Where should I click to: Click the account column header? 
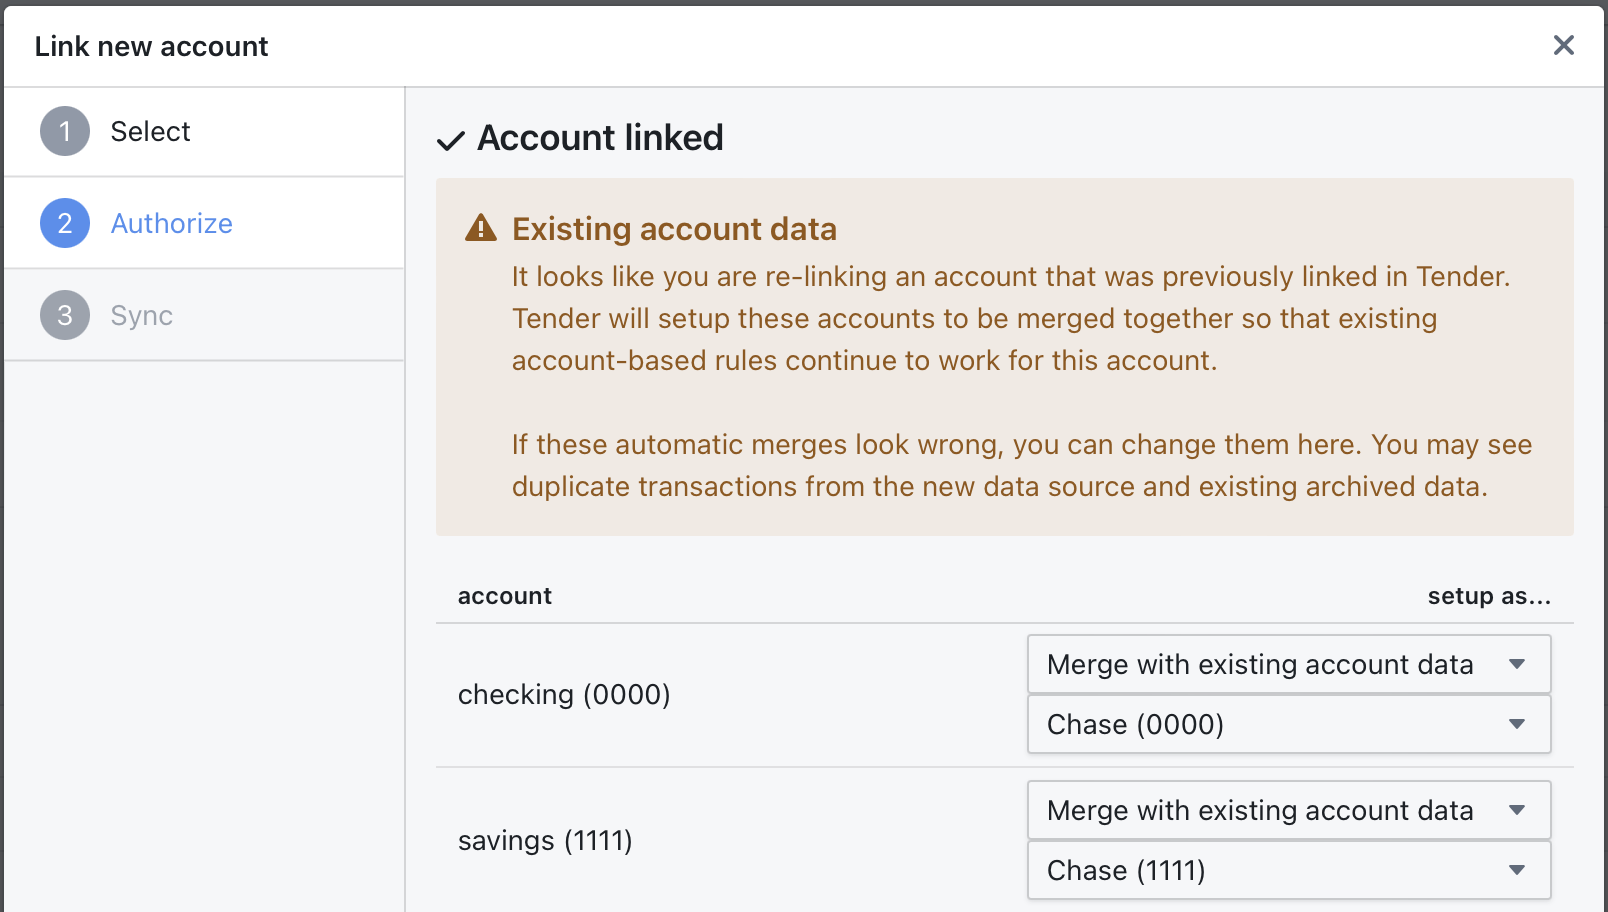(x=504, y=595)
